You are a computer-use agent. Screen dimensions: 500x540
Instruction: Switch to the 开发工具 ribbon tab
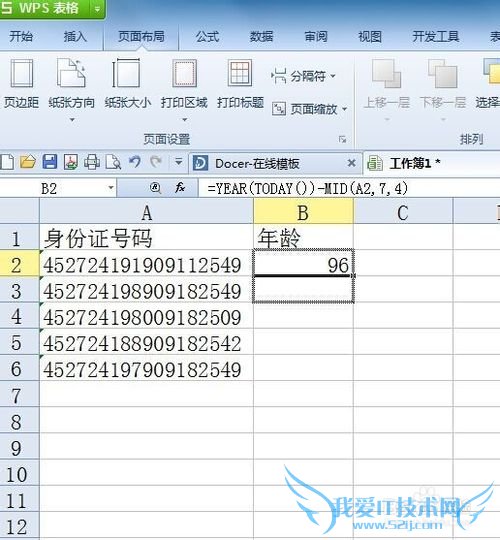[x=436, y=36]
